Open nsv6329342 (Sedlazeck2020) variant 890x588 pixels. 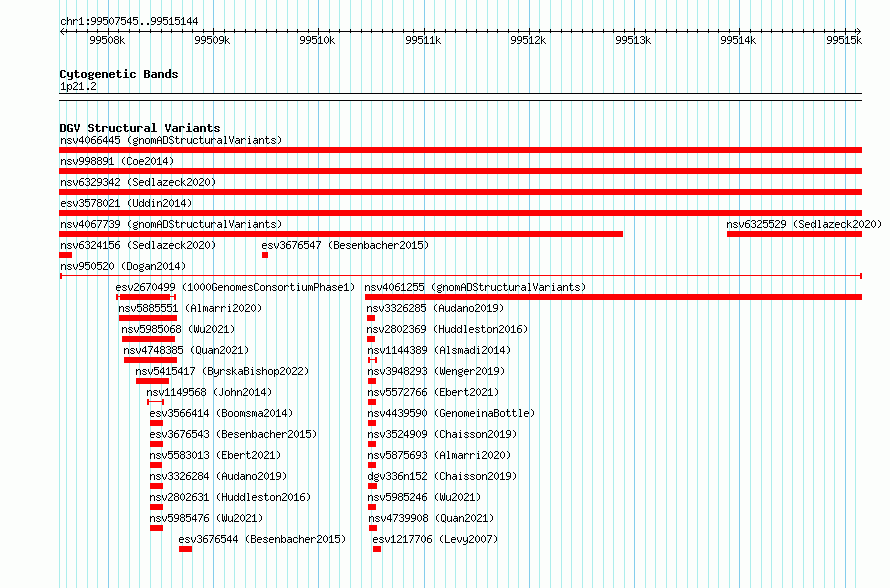click(138, 182)
